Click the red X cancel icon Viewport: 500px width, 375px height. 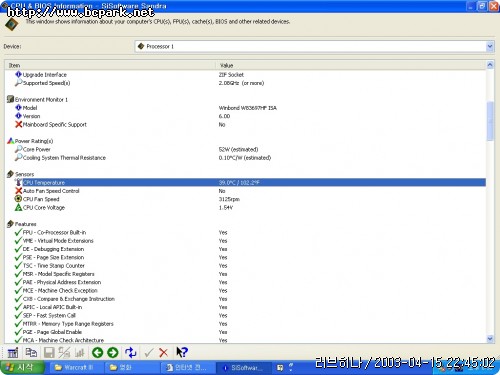[x=163, y=352]
